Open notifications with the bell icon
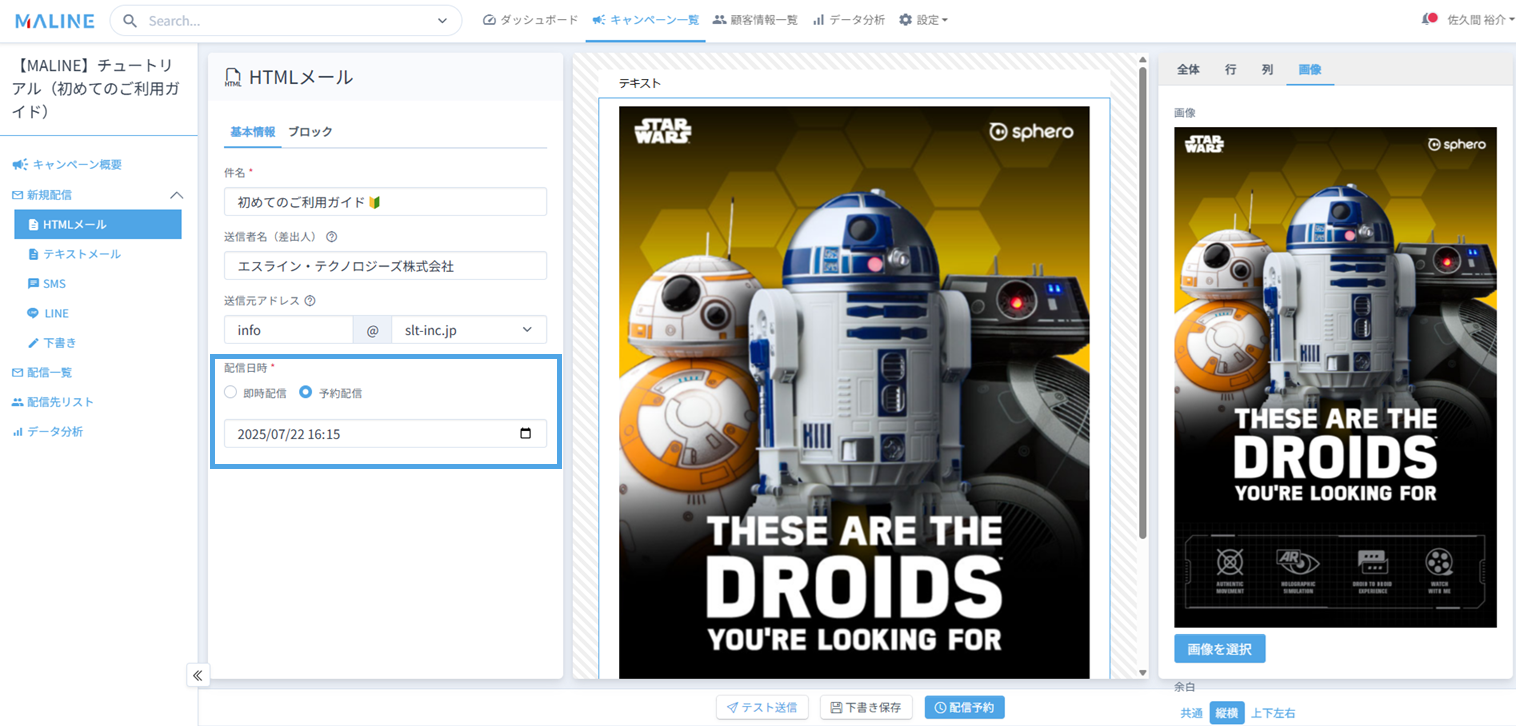Screen dimensions: 1532x728 (1429, 19)
